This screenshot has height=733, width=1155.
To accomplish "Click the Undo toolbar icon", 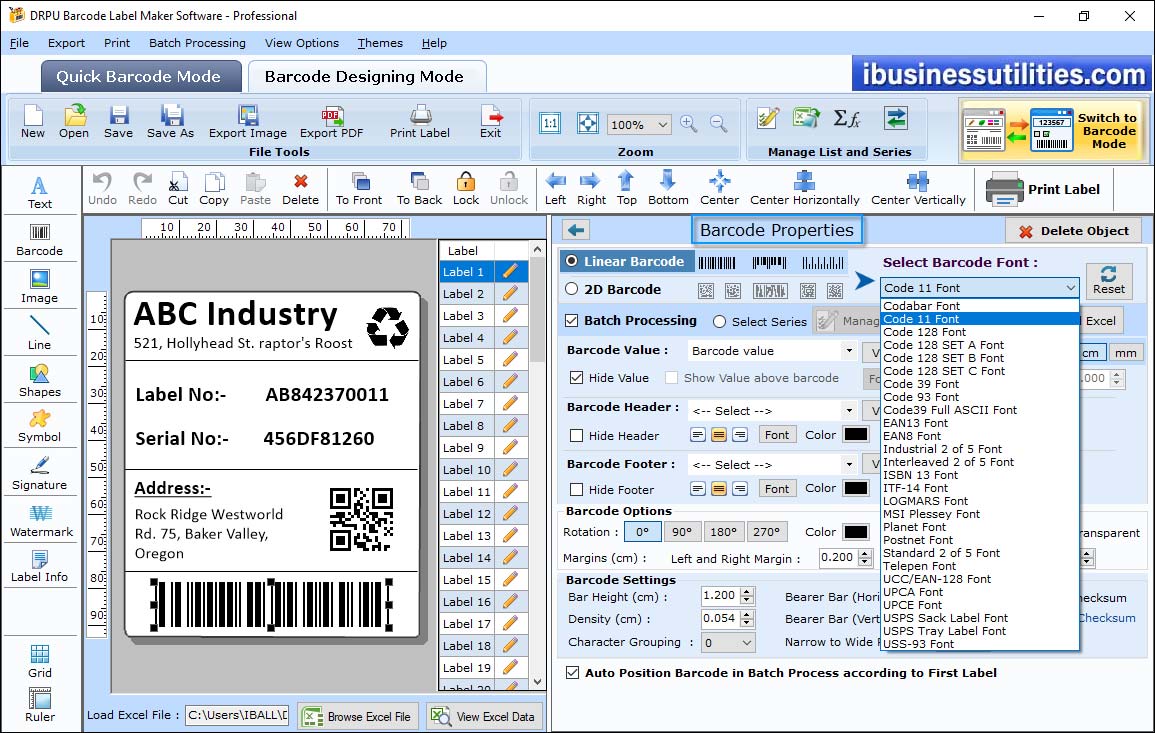I will (102, 189).
